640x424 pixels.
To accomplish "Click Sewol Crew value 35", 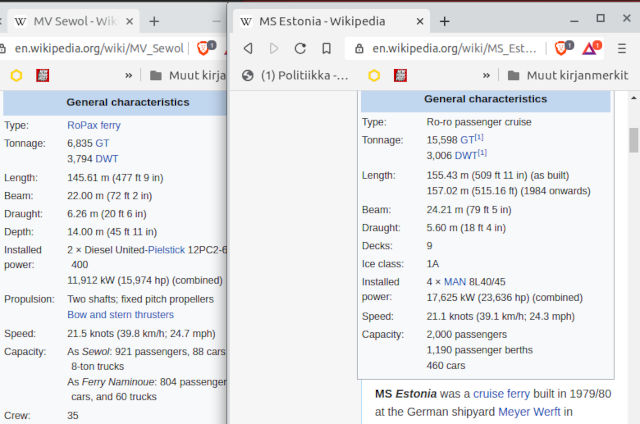I will pyautogui.click(x=73, y=416).
